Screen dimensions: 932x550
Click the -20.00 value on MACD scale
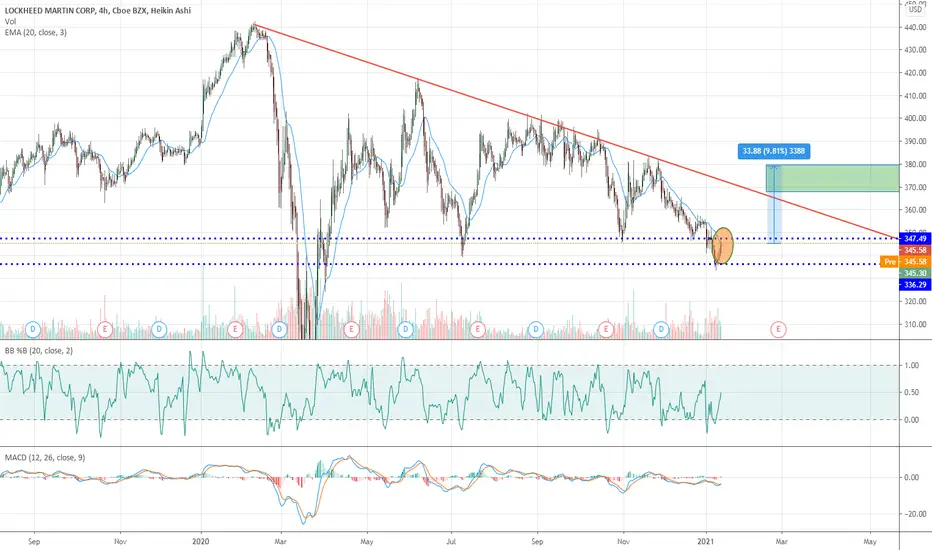click(914, 514)
